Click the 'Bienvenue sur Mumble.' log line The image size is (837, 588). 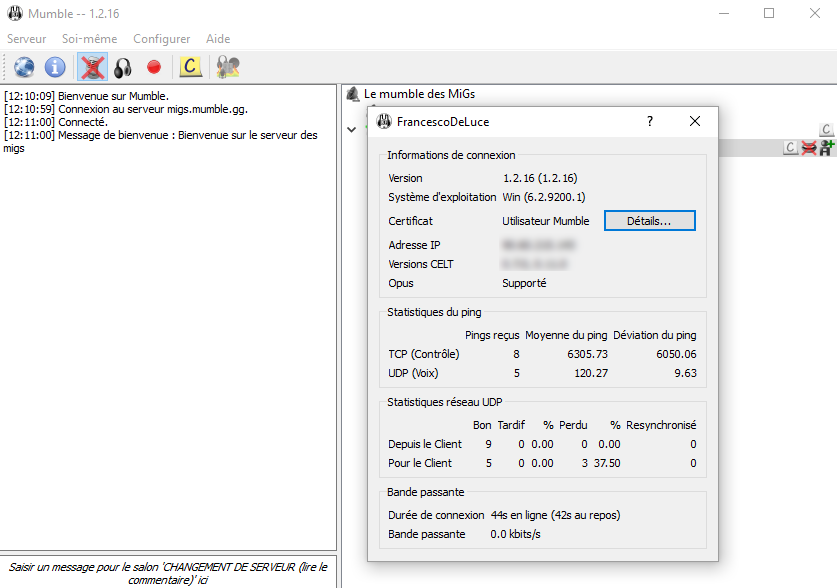click(x=86, y=96)
